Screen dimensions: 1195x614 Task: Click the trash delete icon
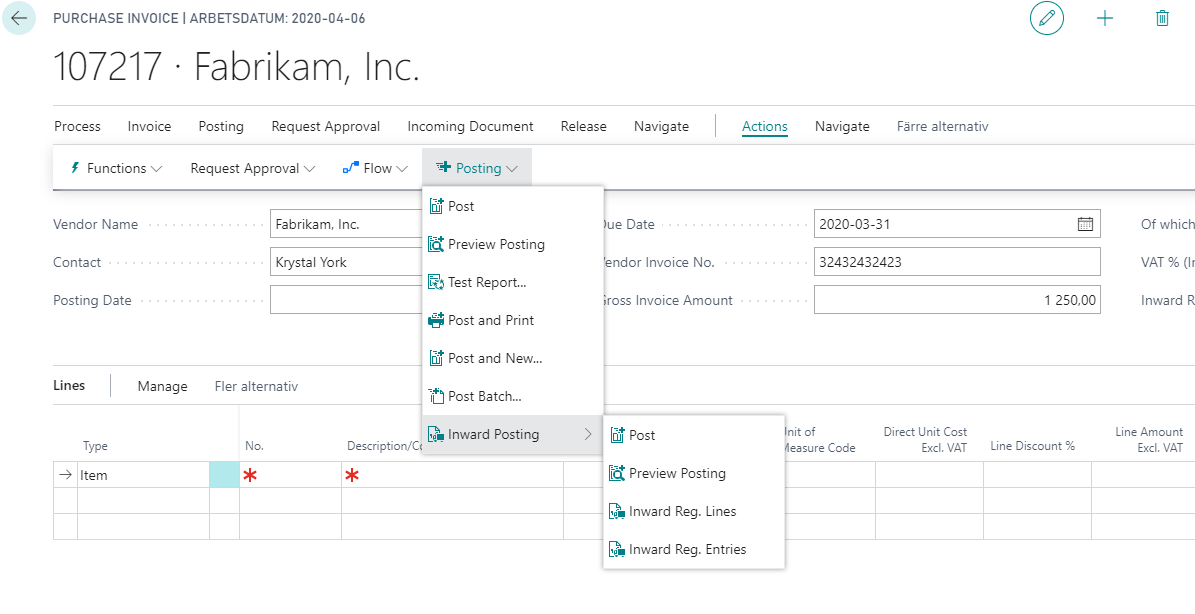pyautogui.click(x=1162, y=18)
